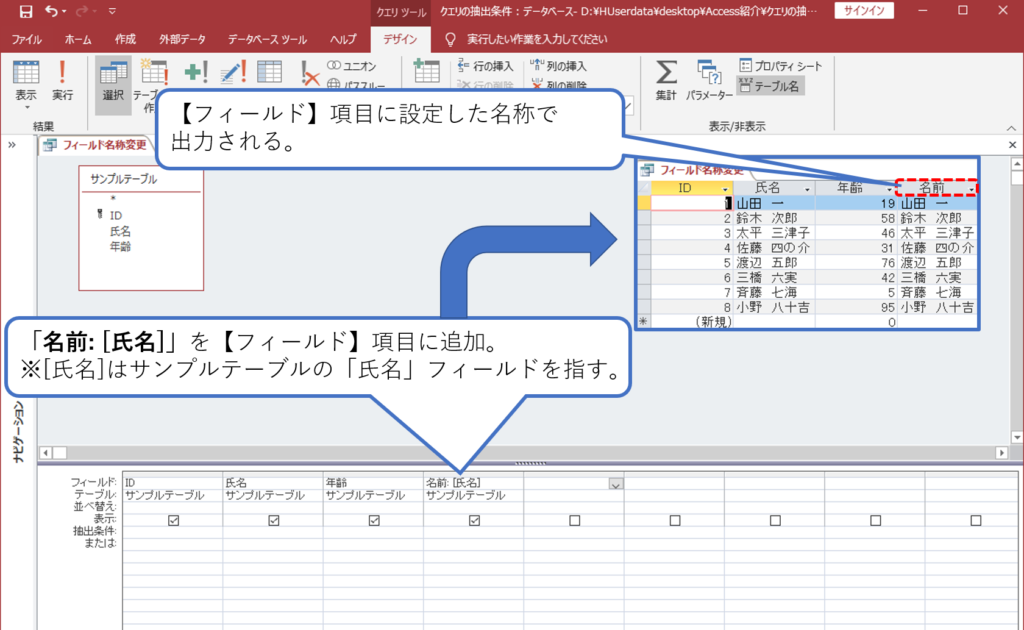Choose the ユニオン query option
Screen dimensions: 1024x630
[353, 66]
